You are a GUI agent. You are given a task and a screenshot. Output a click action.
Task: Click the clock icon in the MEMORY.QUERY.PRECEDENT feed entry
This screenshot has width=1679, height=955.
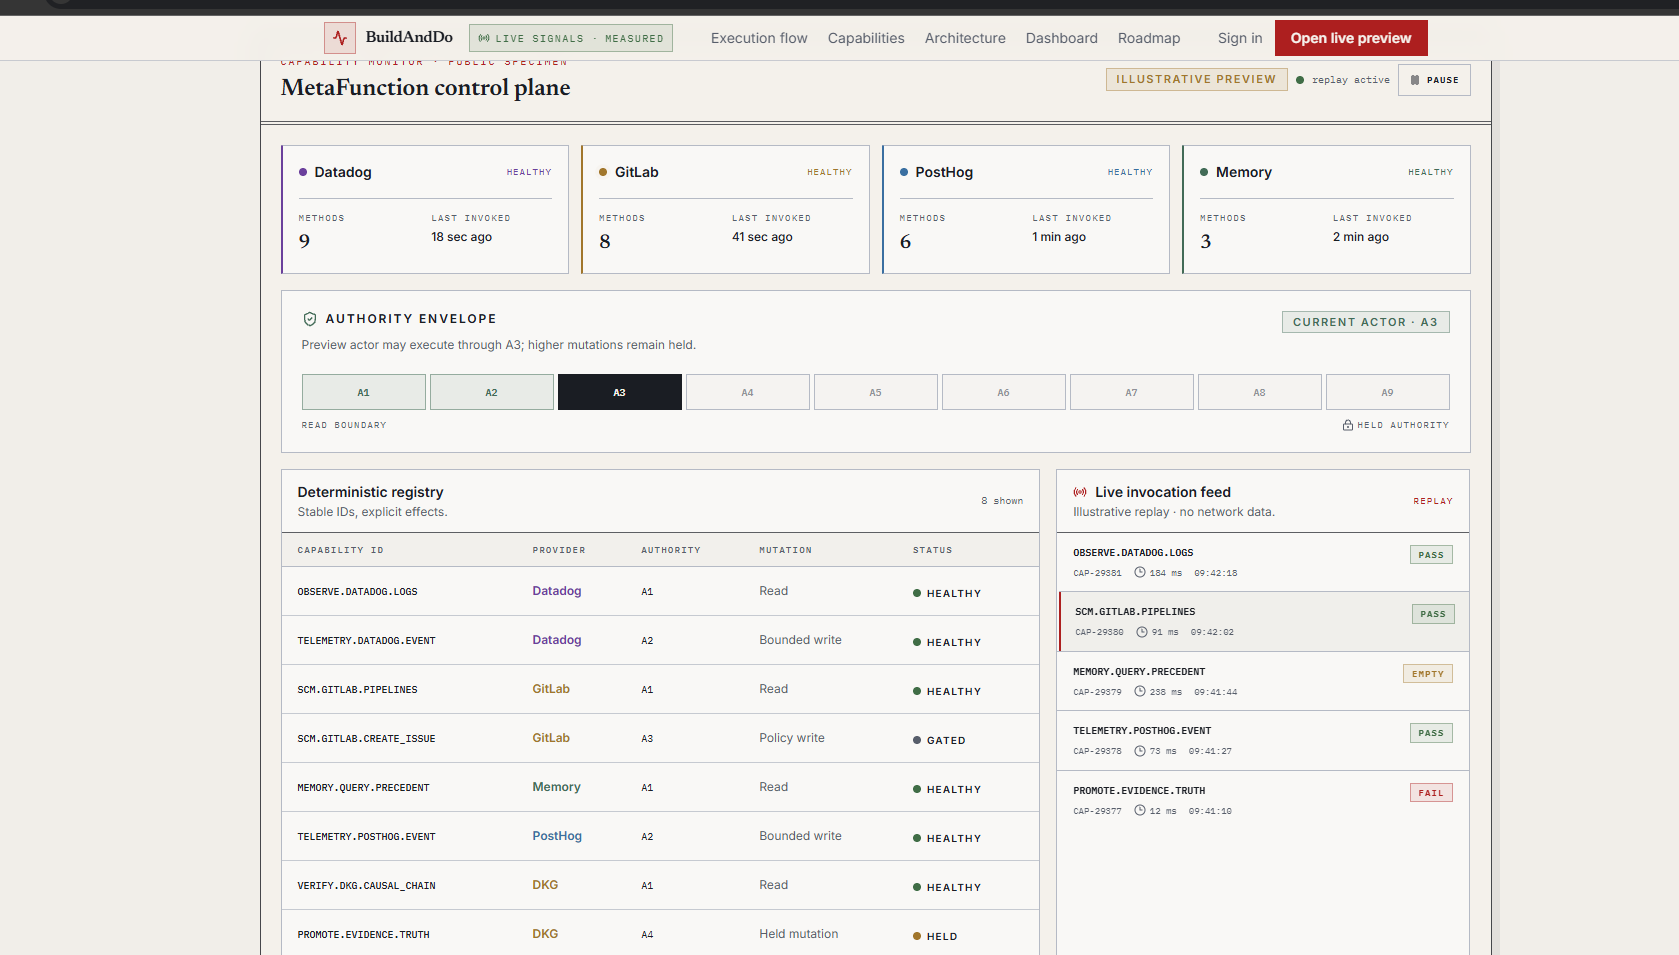pos(1139,691)
